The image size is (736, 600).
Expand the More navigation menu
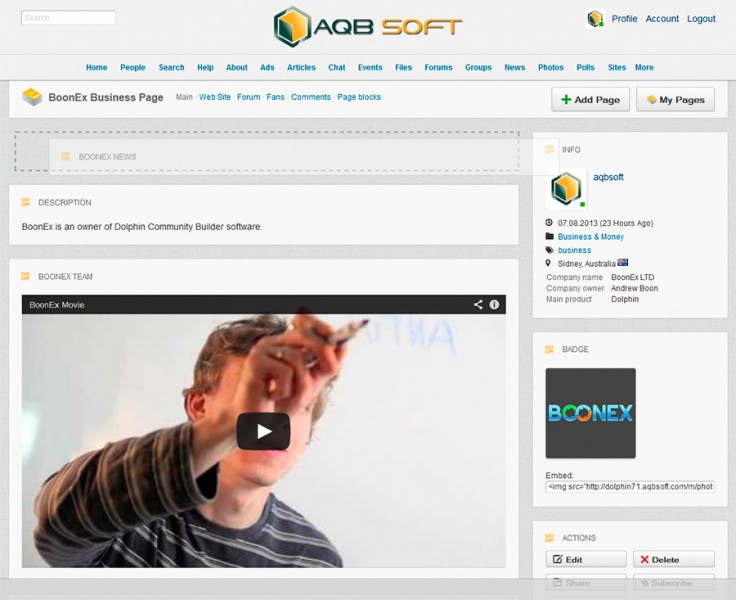click(644, 67)
